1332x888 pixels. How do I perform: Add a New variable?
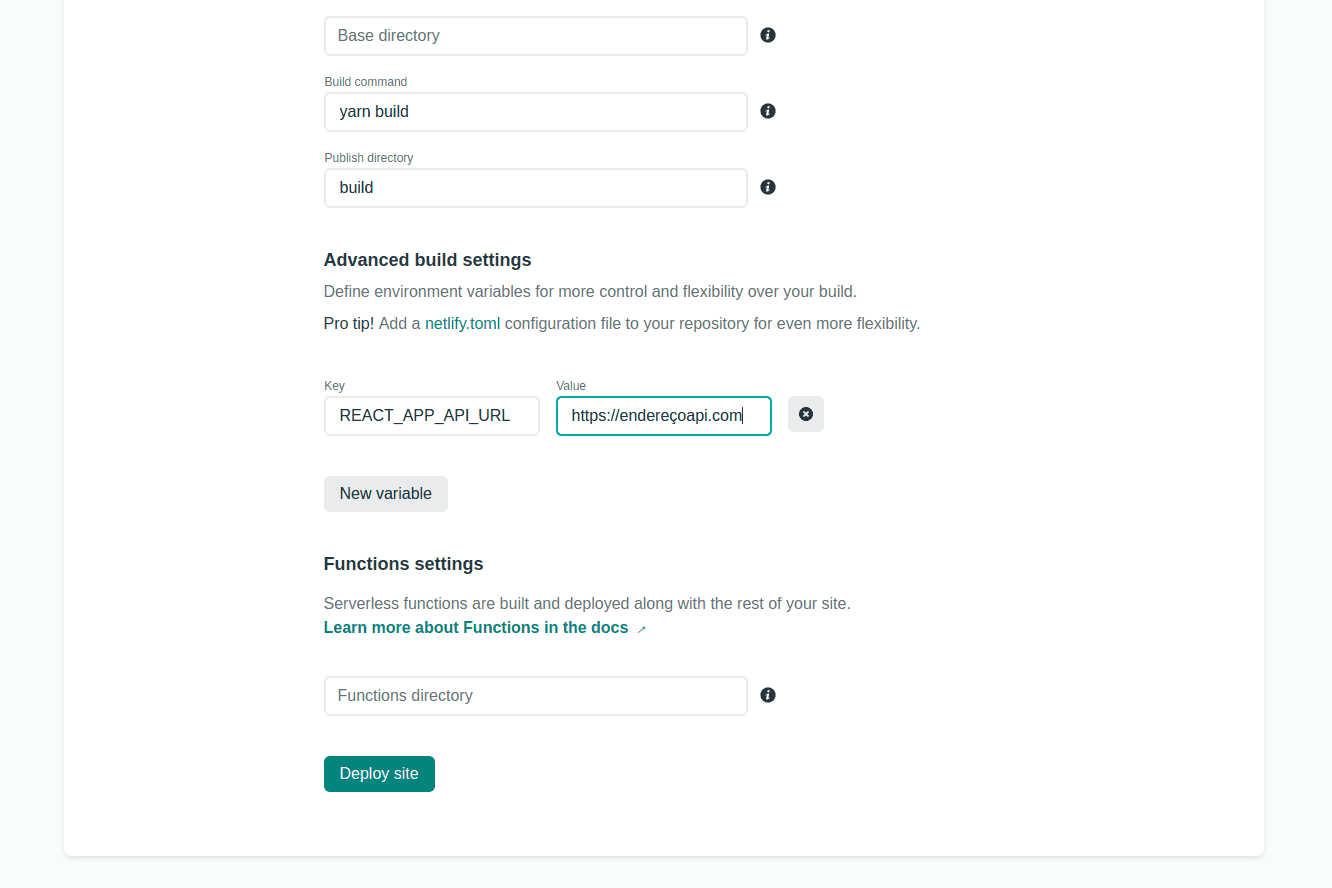tap(386, 494)
